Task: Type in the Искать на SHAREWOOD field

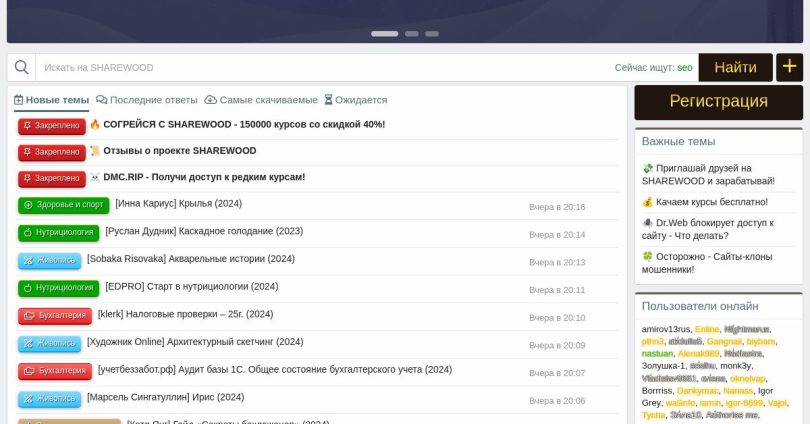Action: point(320,67)
